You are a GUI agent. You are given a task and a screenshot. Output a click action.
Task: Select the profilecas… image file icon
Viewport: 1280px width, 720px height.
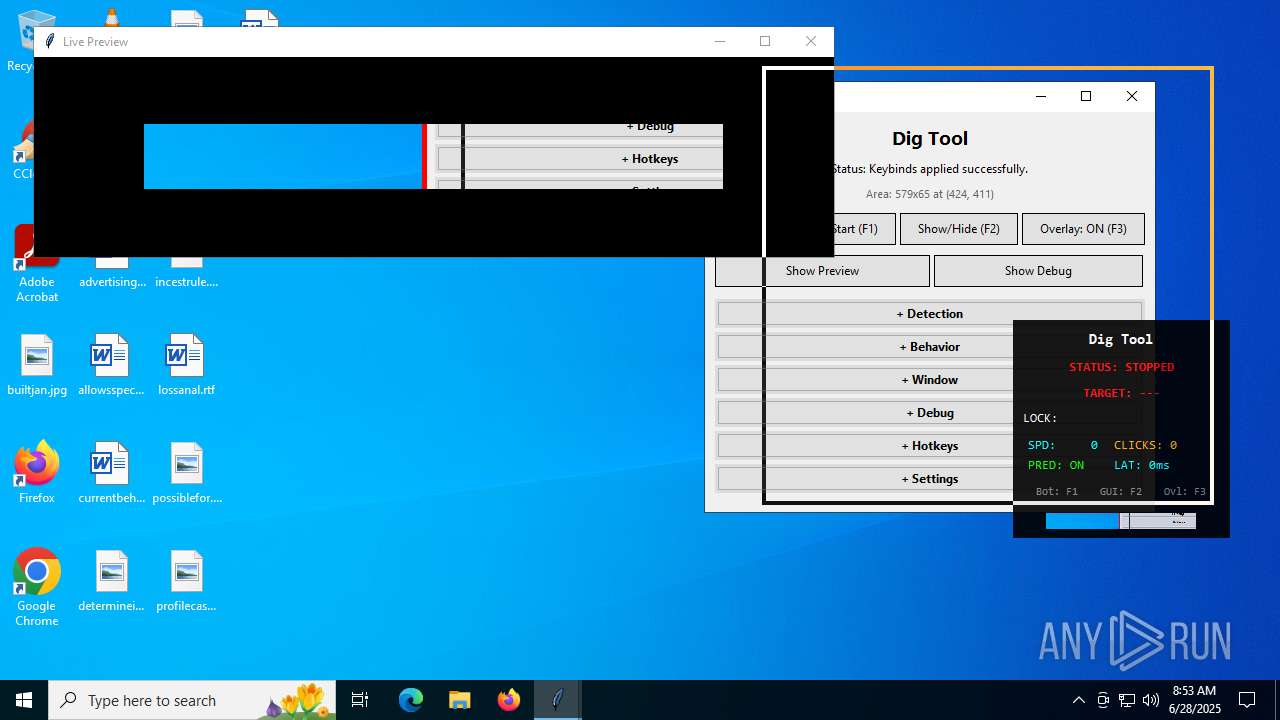187,581
